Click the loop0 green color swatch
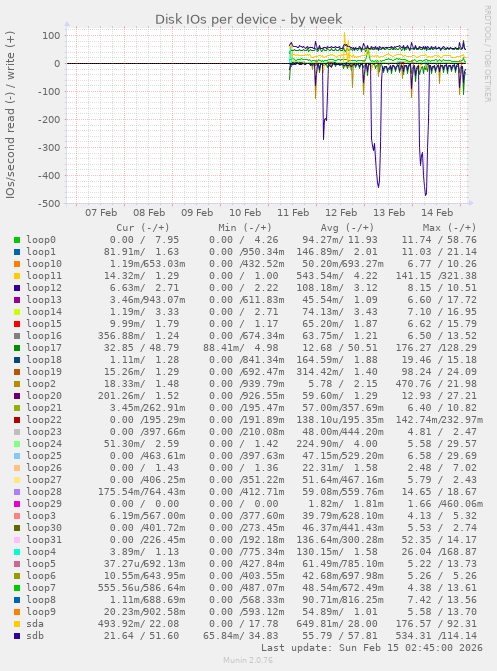The height and width of the screenshot is (671, 497). point(17,240)
